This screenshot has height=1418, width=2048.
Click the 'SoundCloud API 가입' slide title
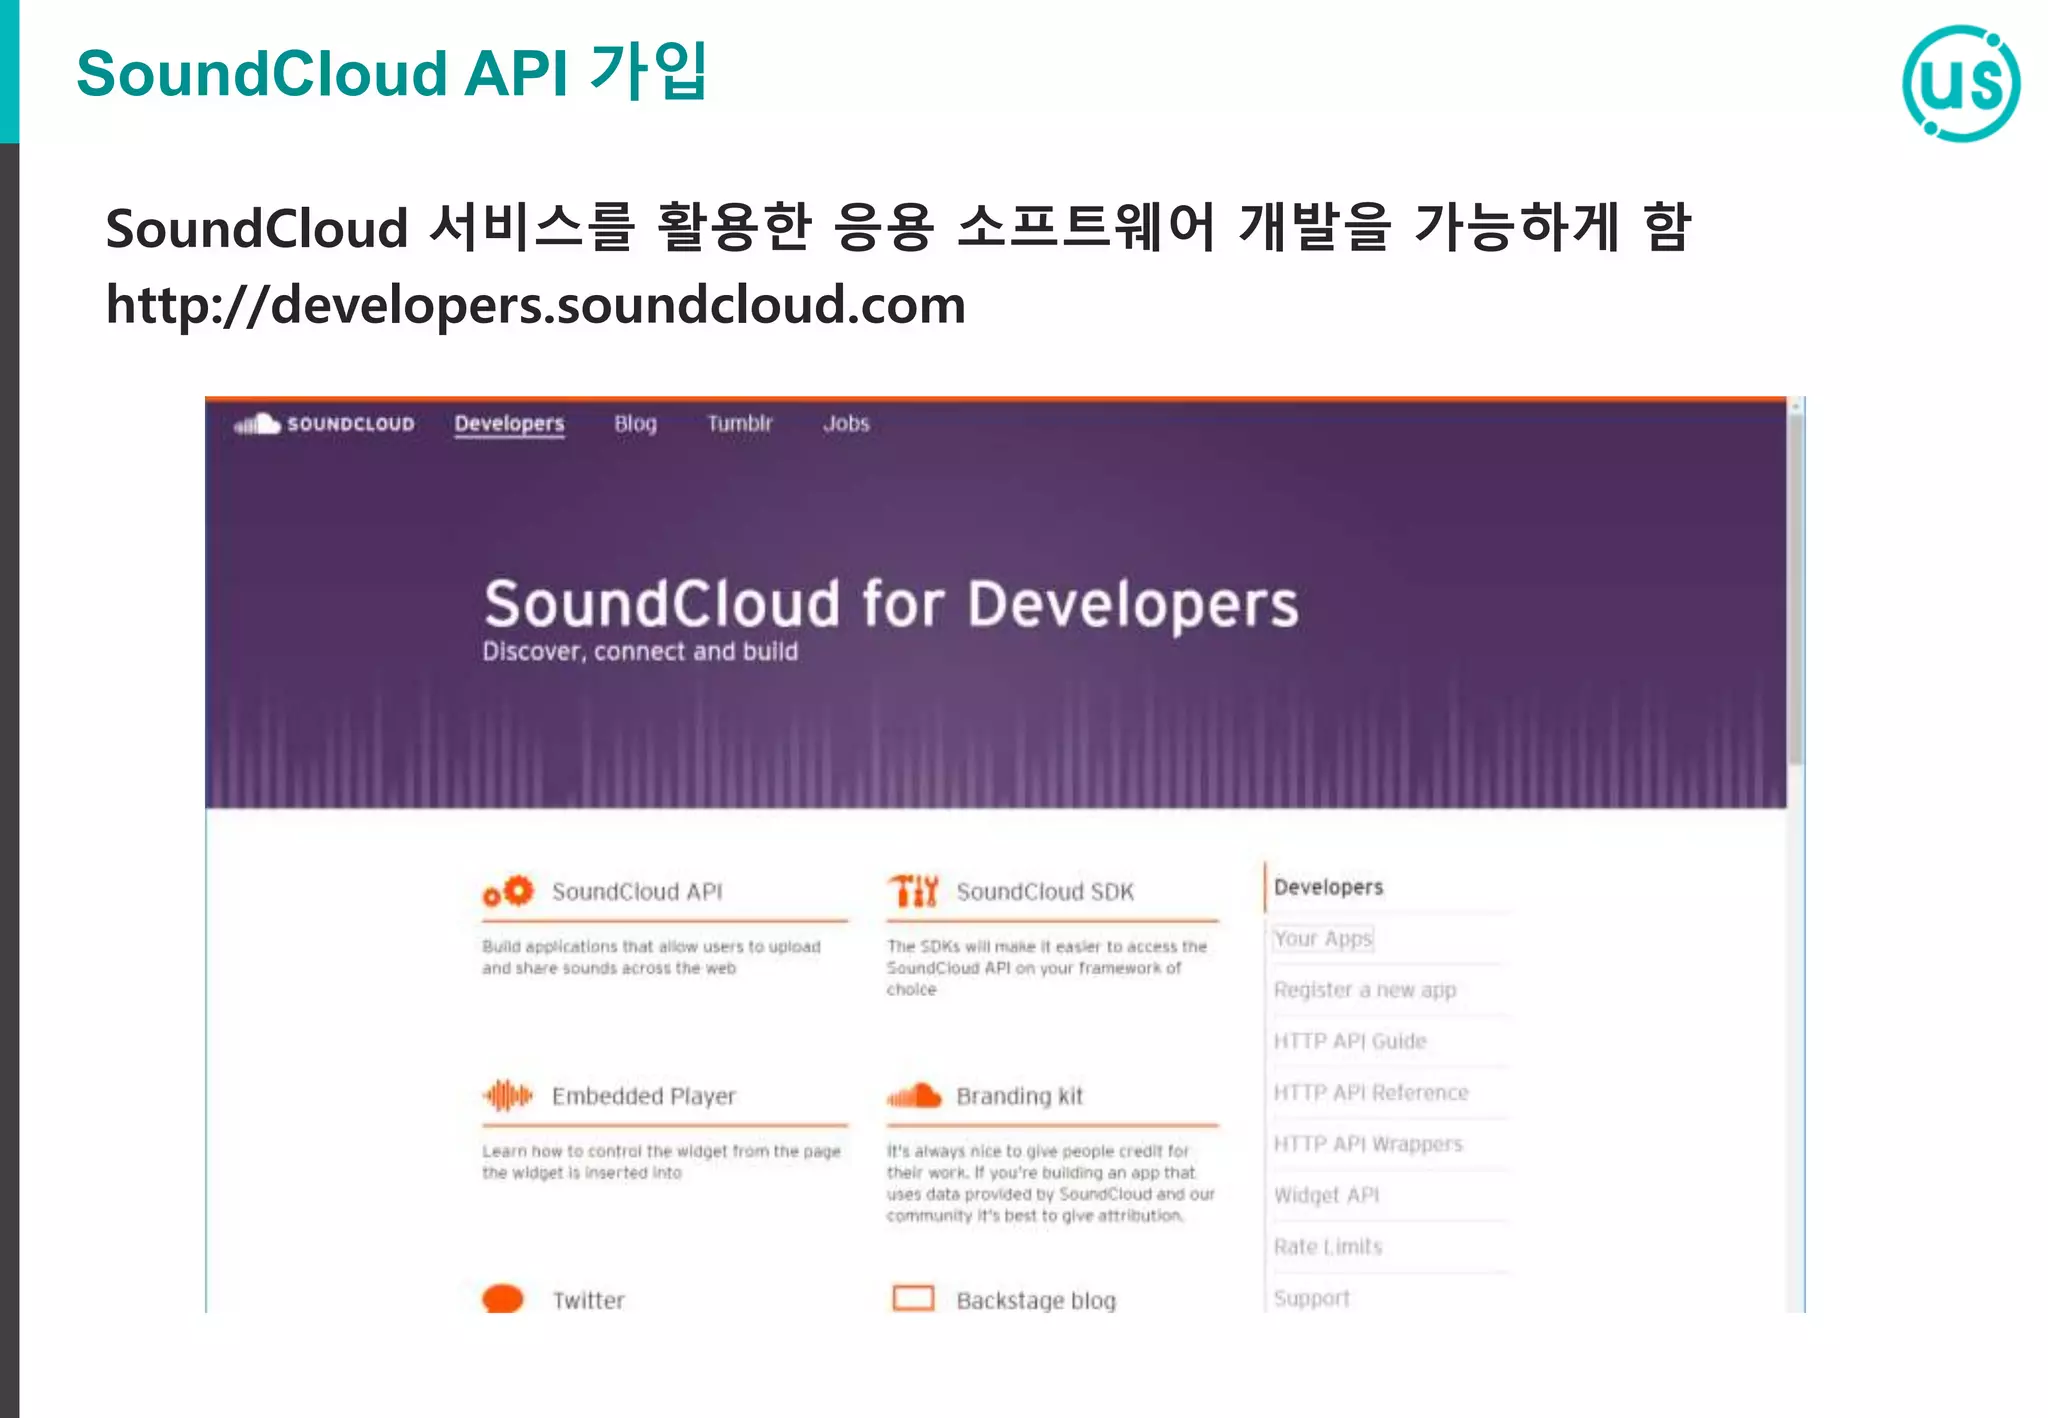pos(392,72)
